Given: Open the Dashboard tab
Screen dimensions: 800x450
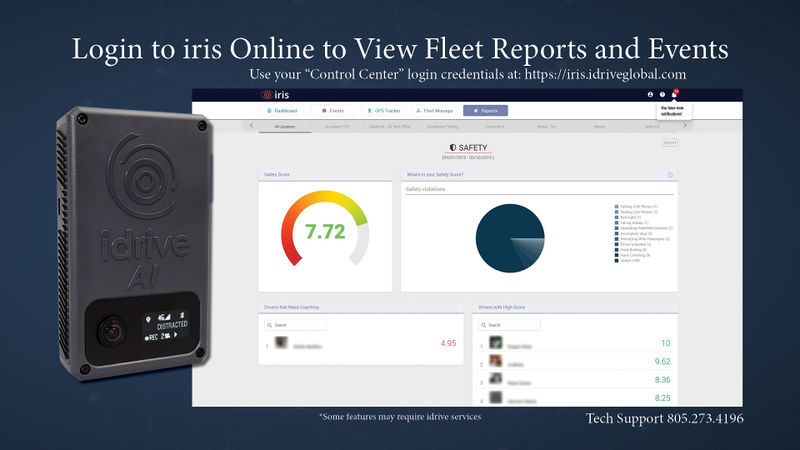Looking at the screenshot, I should 283,110.
